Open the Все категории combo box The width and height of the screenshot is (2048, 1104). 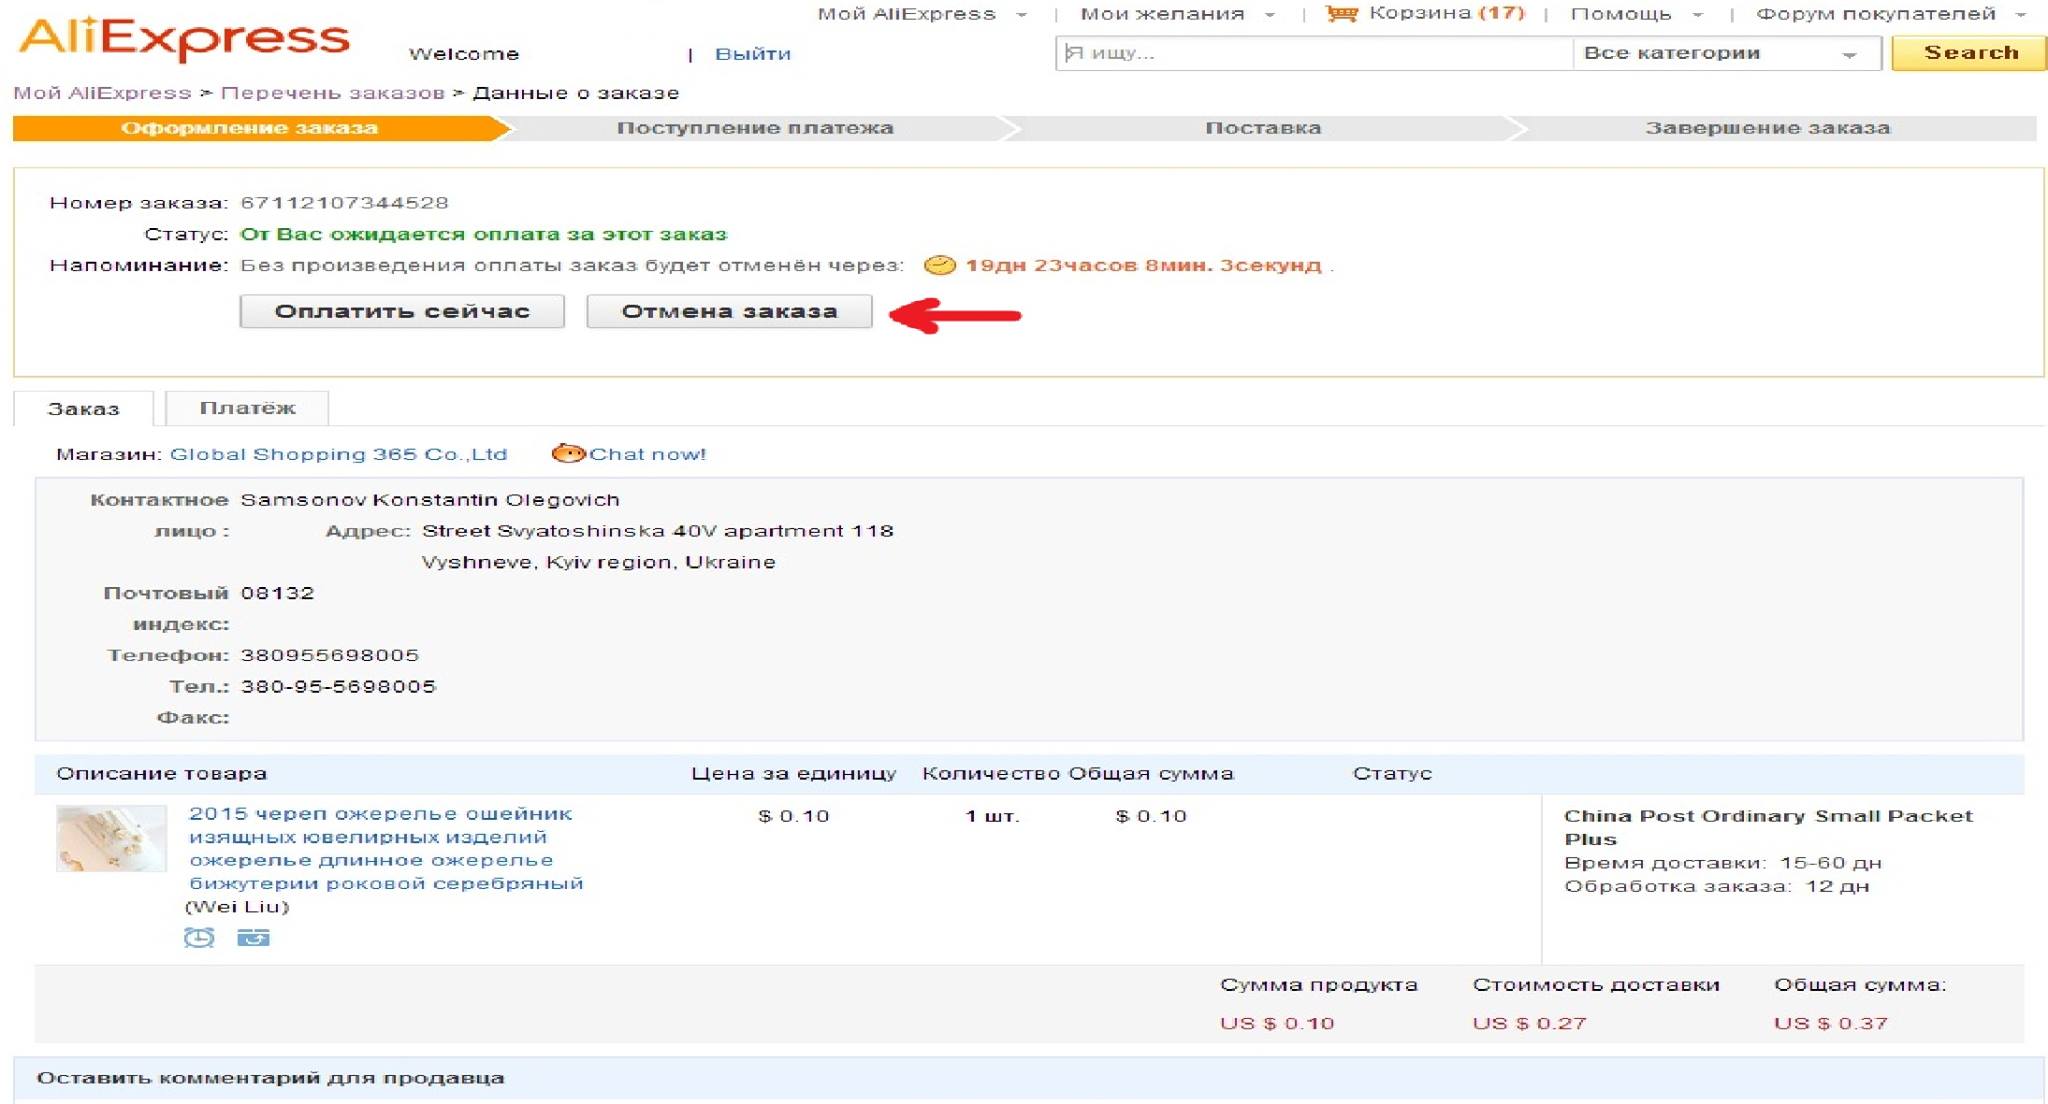pos(1727,53)
